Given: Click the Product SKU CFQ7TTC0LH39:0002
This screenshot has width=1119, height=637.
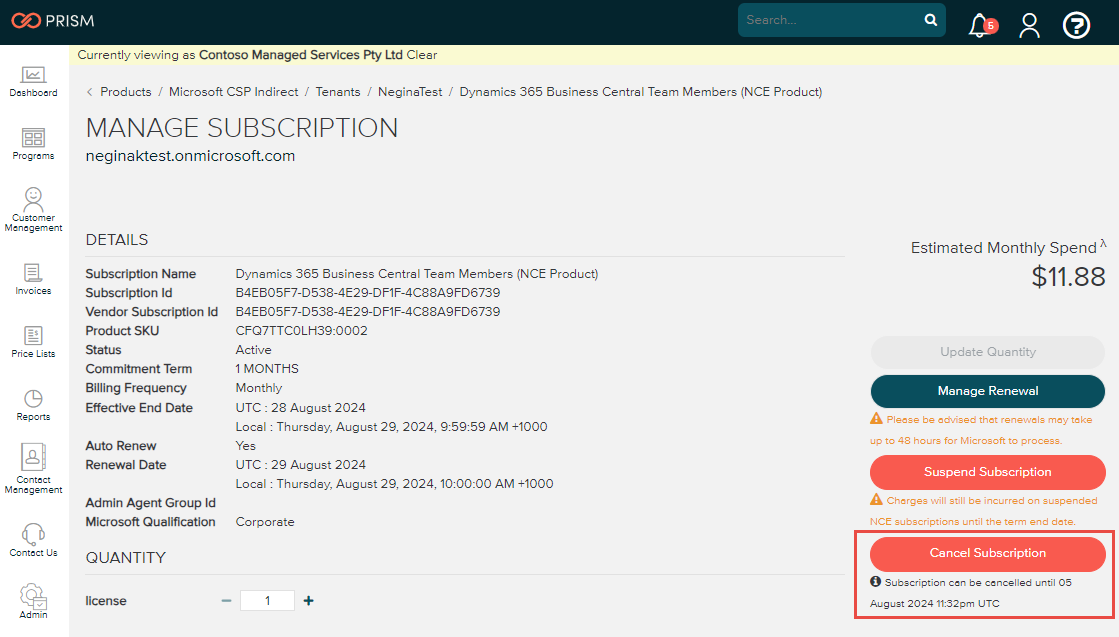Looking at the screenshot, I should pos(301,331).
